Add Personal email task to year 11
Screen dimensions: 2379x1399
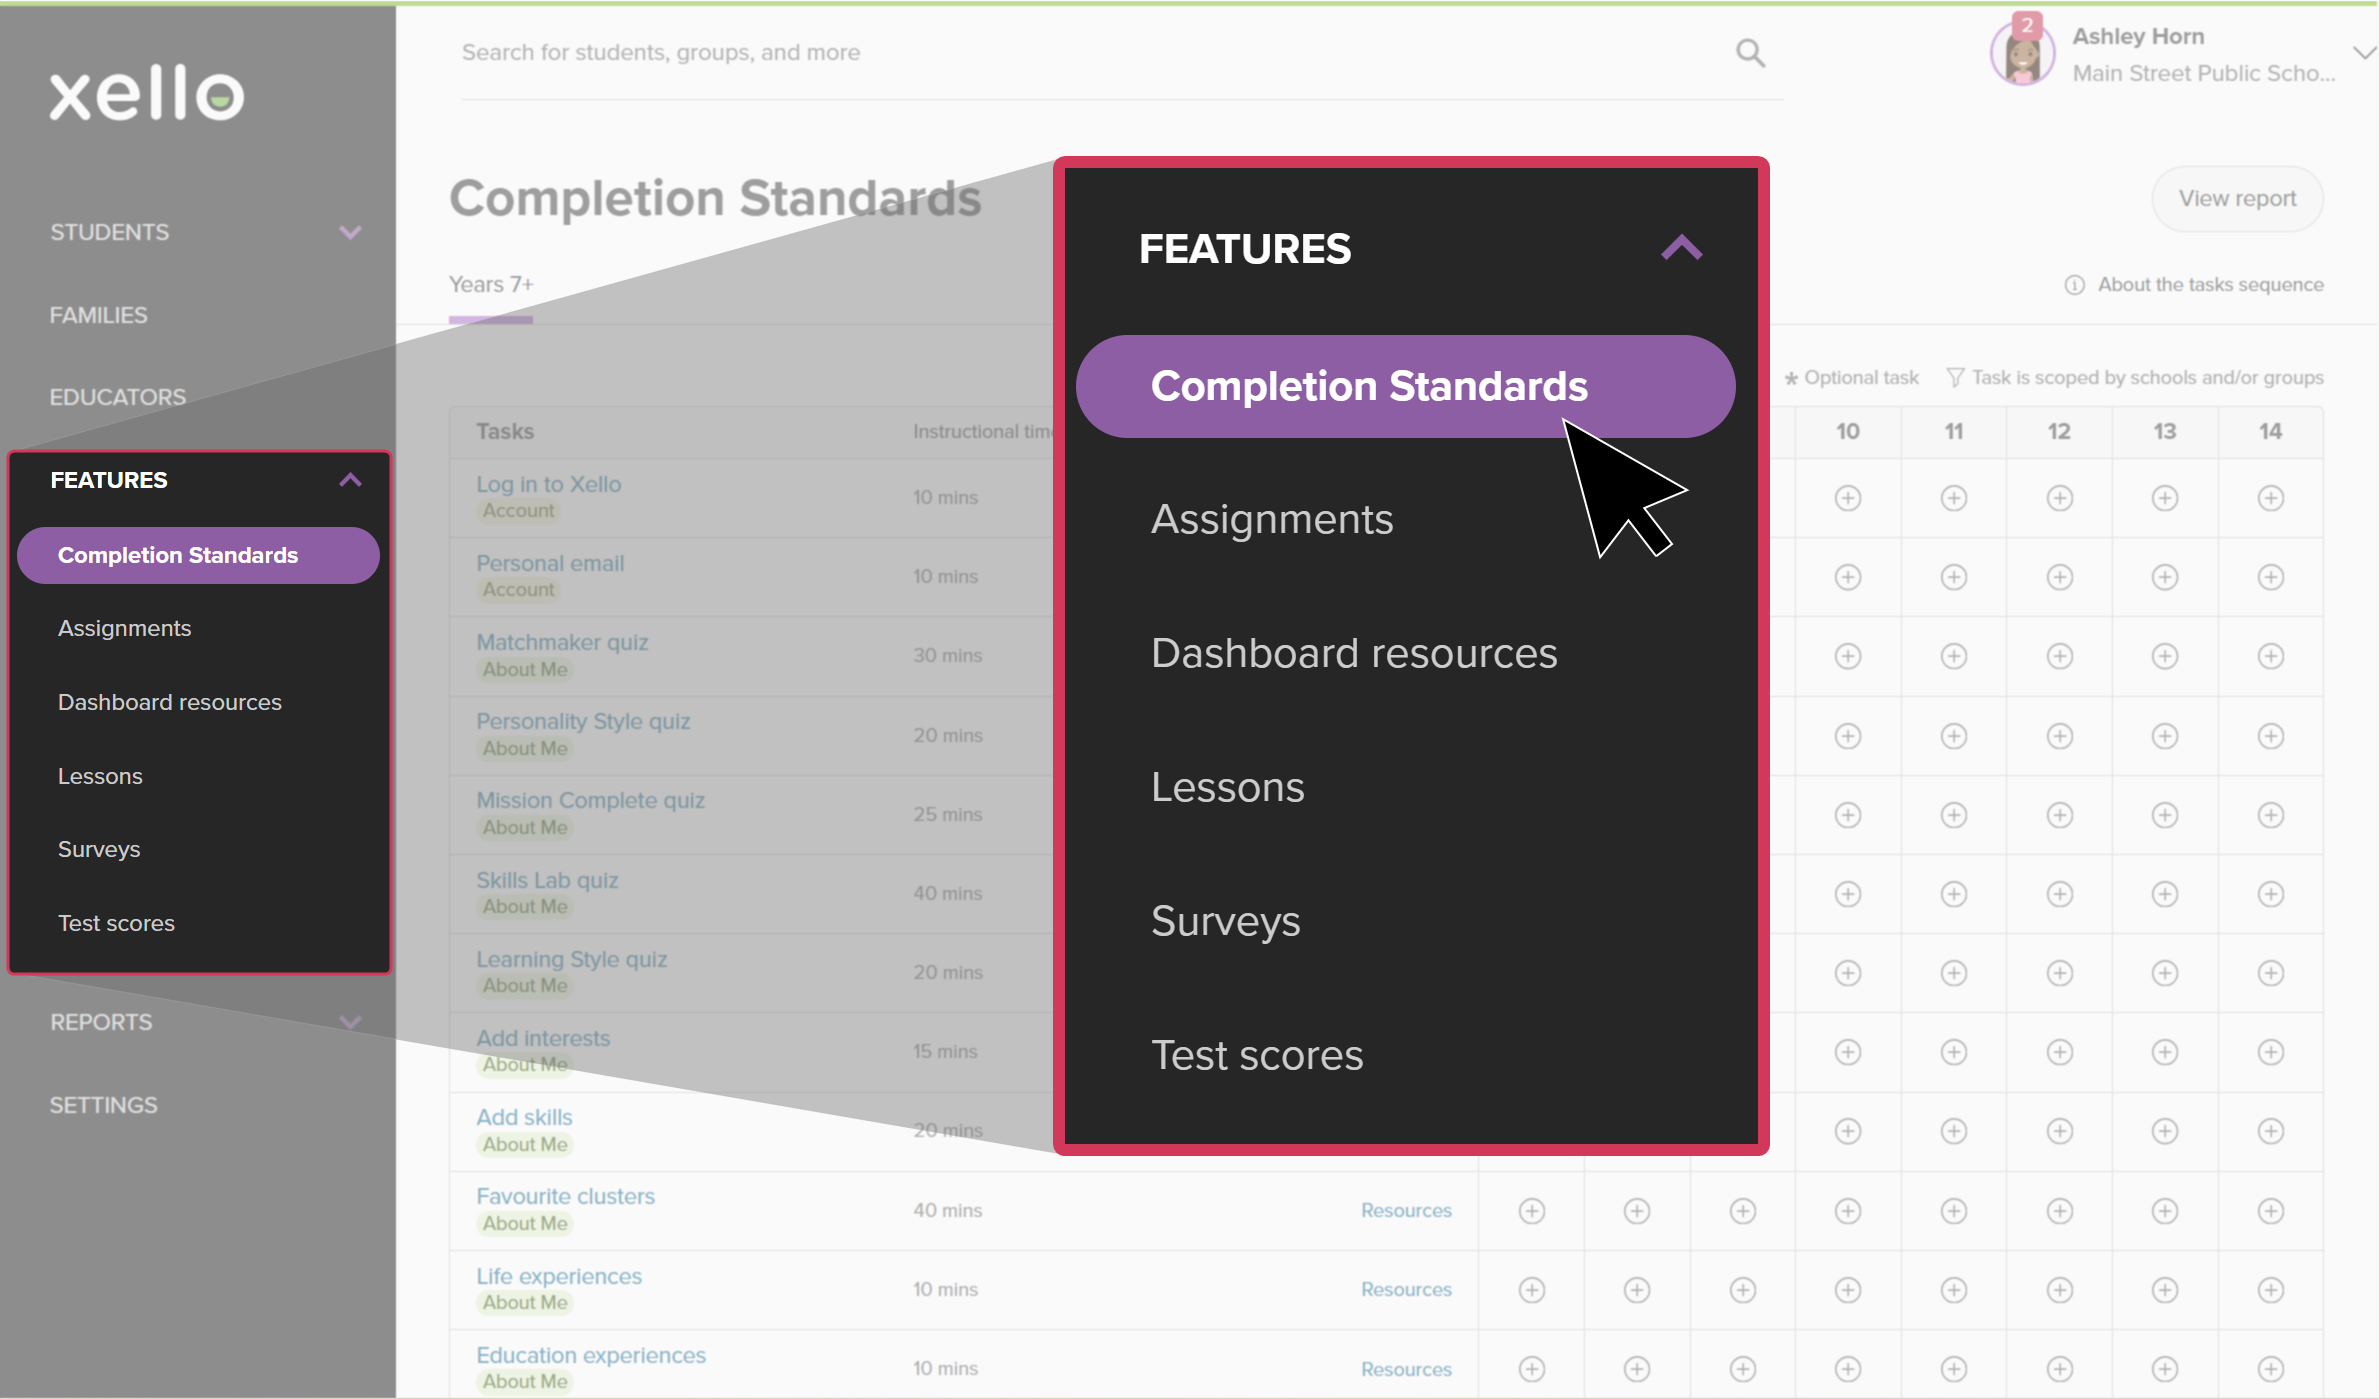[1954, 577]
